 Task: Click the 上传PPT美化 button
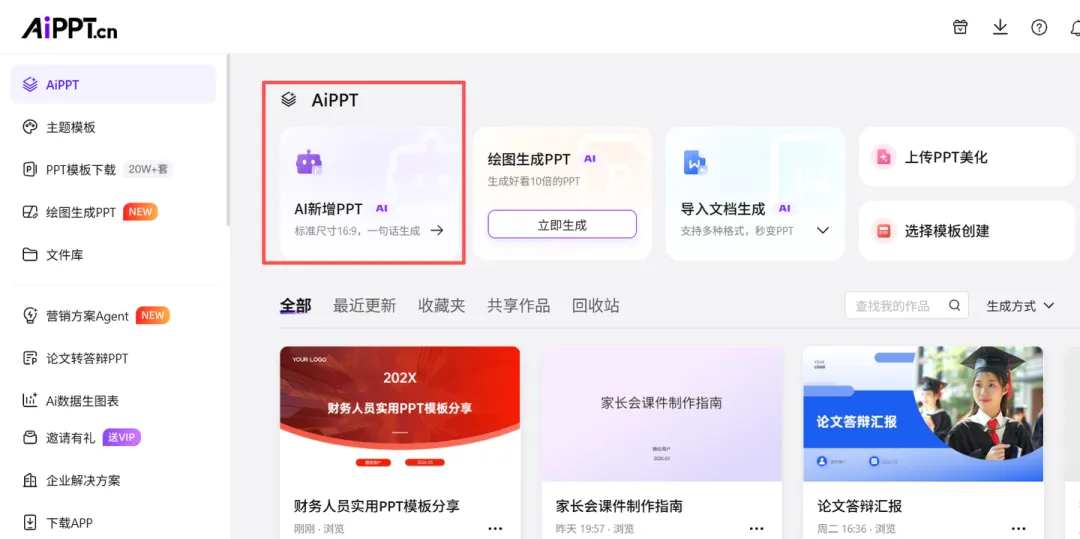966,157
